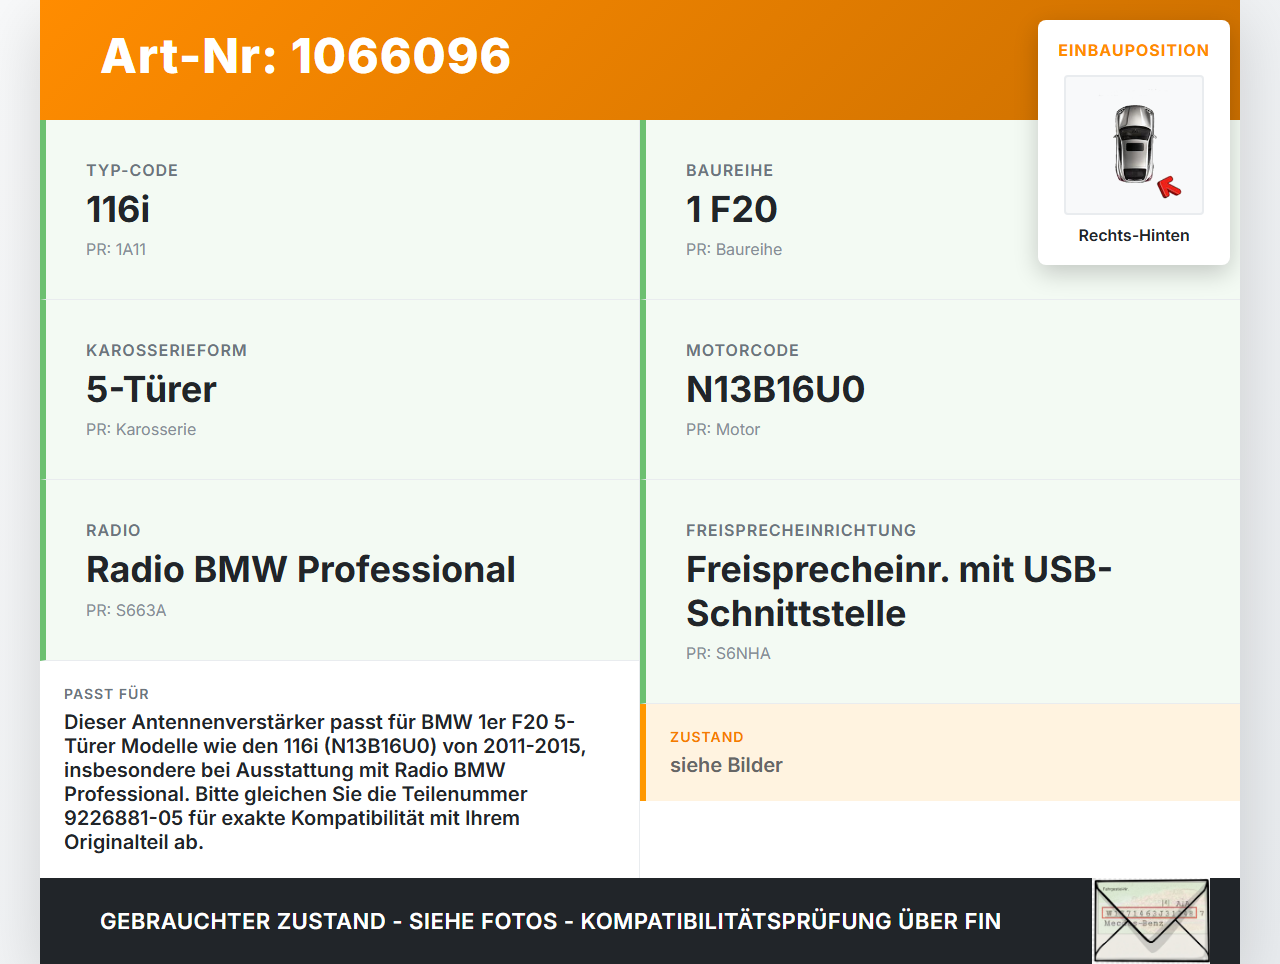Click the Art-Nr: 1066096 heading

pos(306,56)
